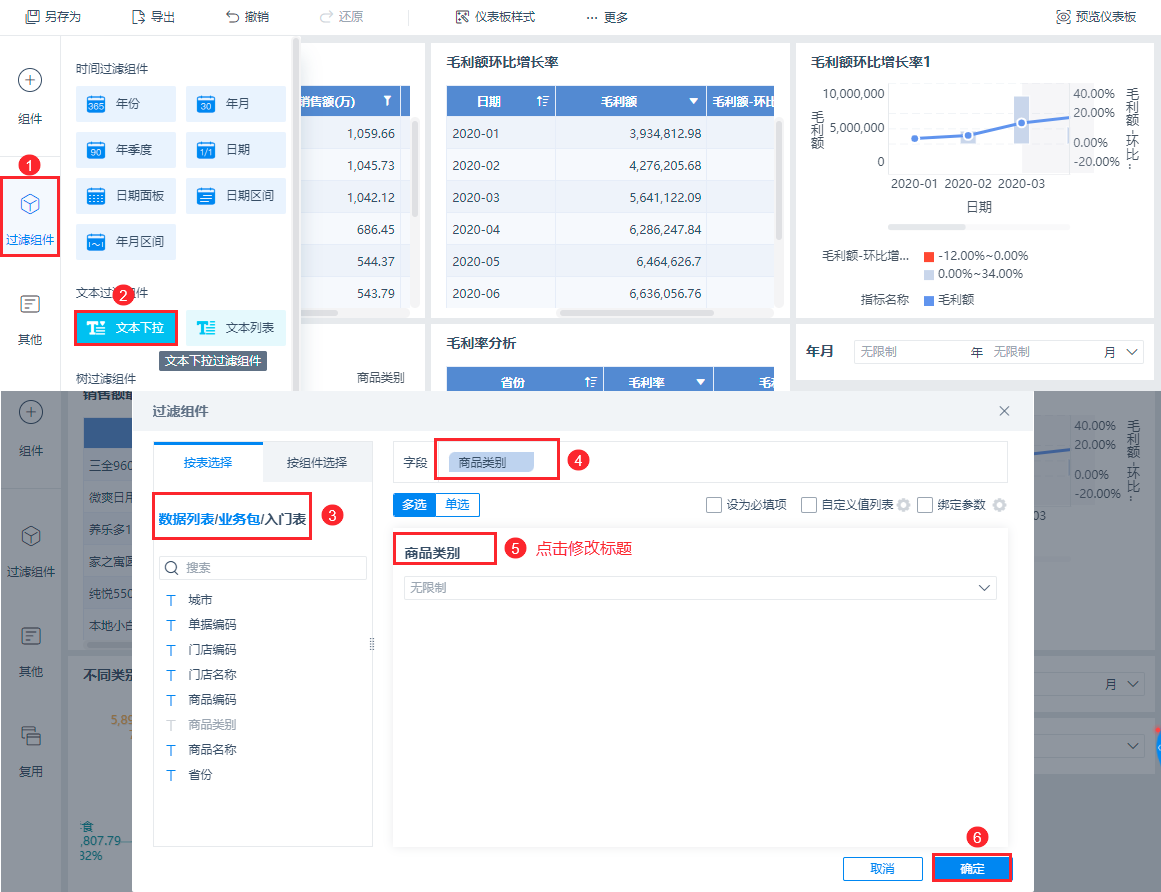Click the 业务包 breadcrumb link
Viewport: 1161px width, 892px height.
tap(239, 519)
